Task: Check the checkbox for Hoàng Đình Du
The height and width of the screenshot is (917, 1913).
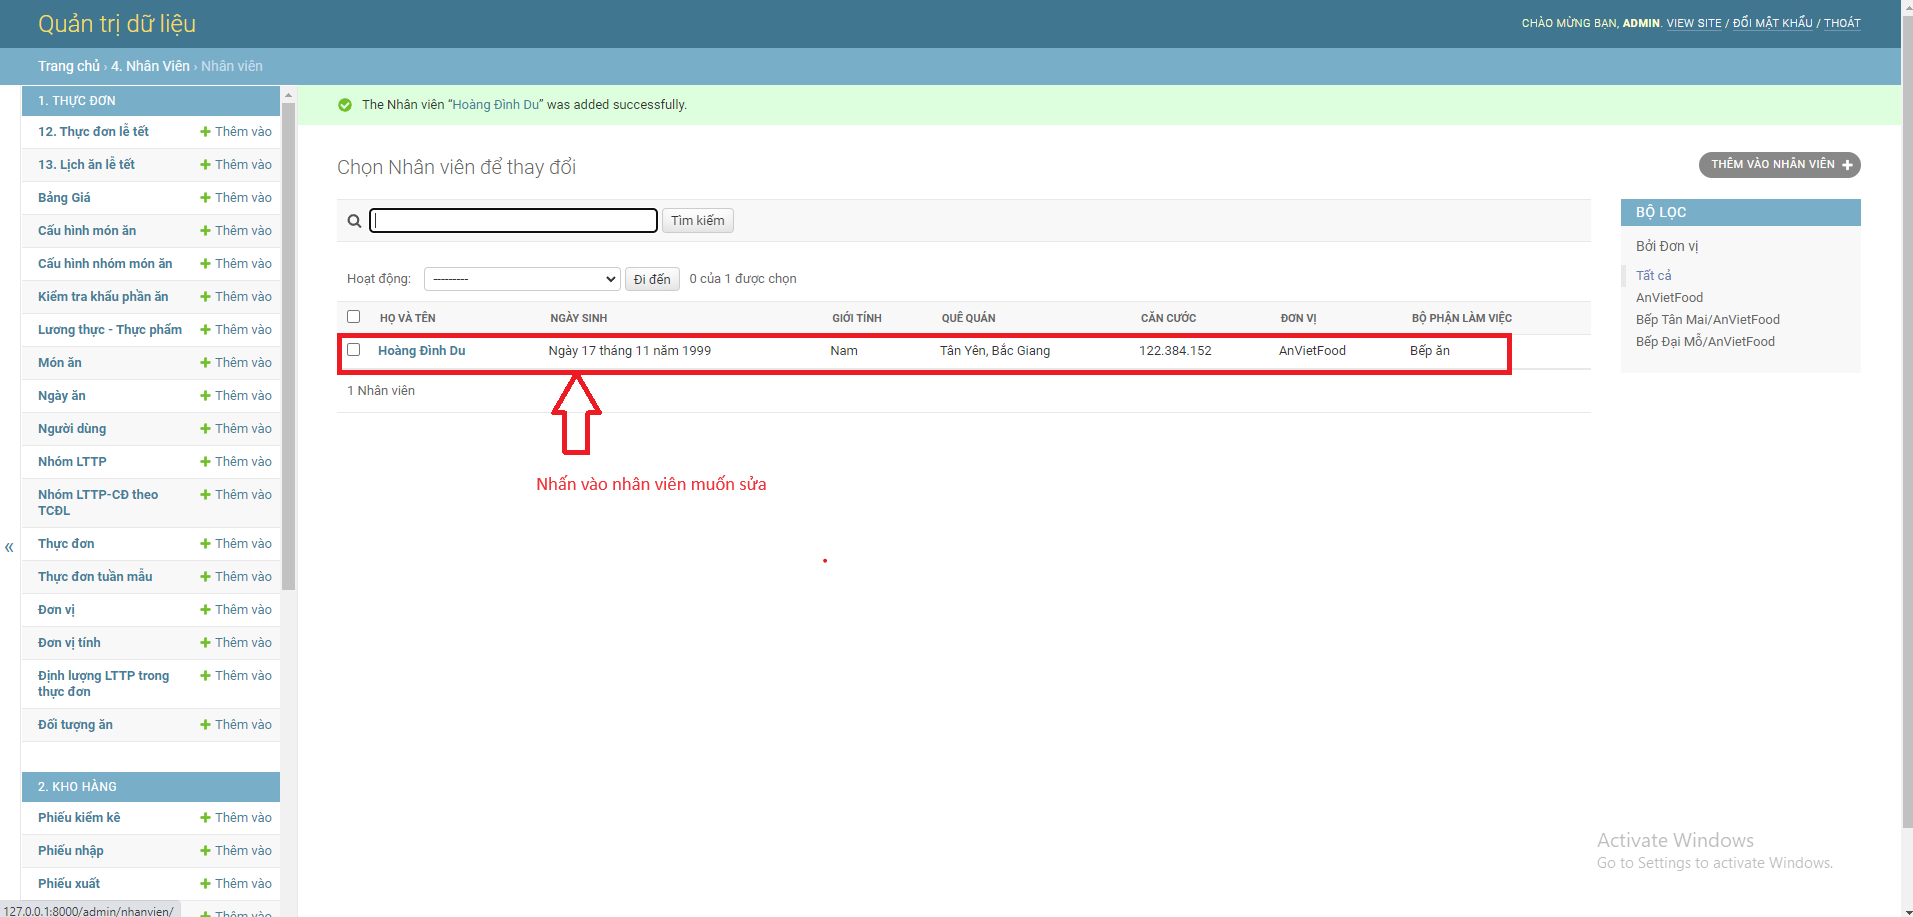Action: point(353,350)
